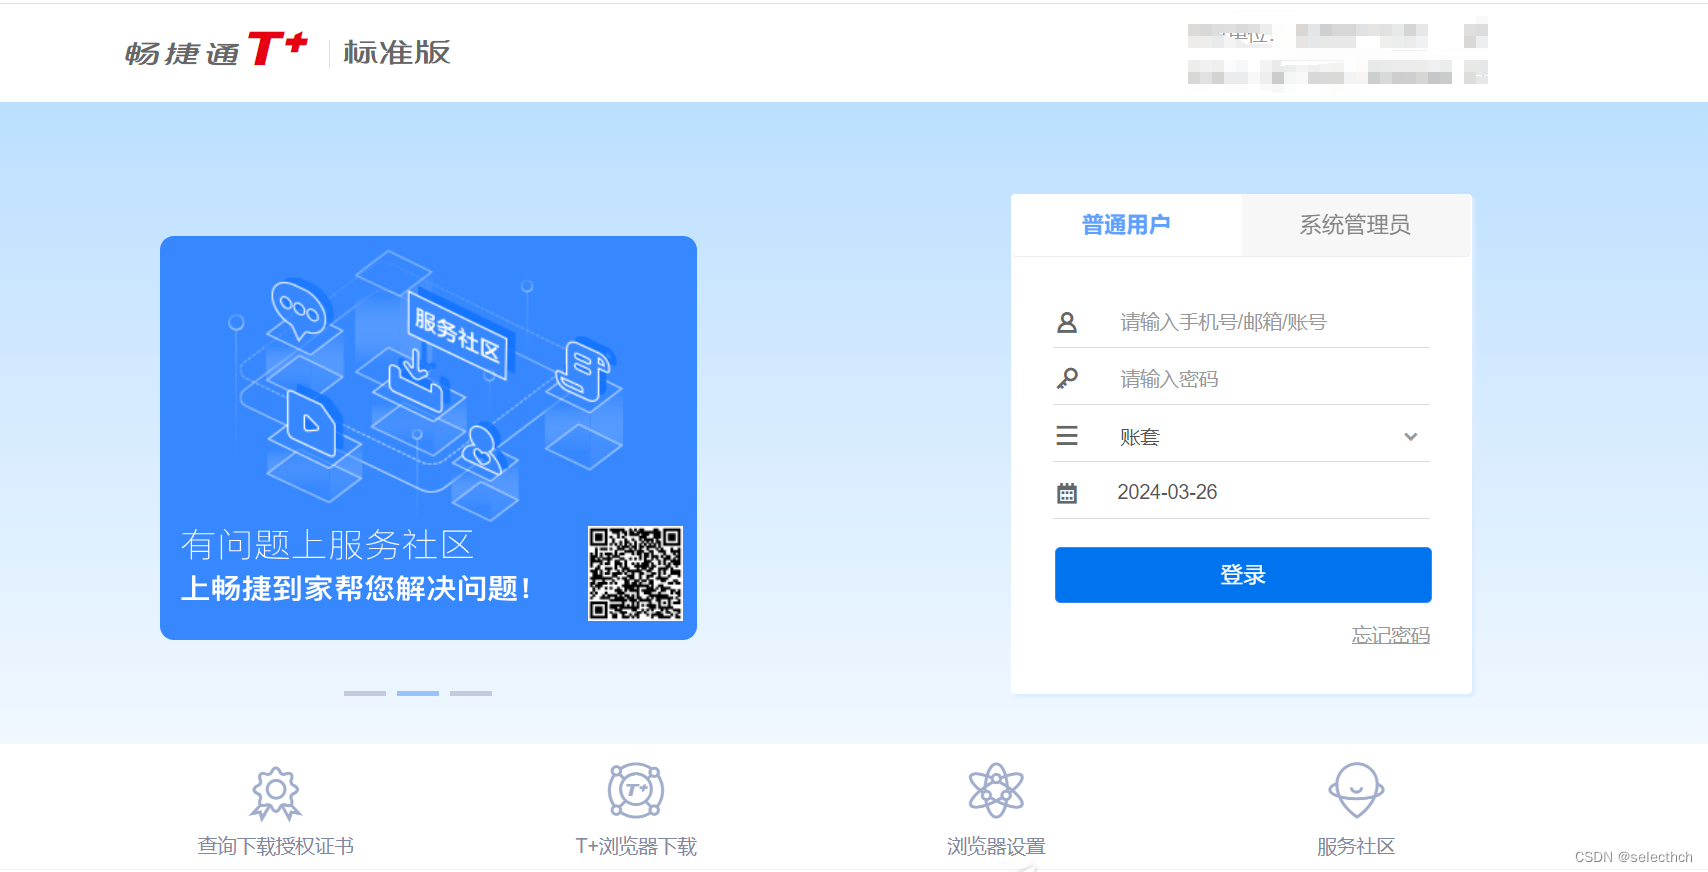Select the first carousel indicator dash
1708x872 pixels.
coord(365,693)
